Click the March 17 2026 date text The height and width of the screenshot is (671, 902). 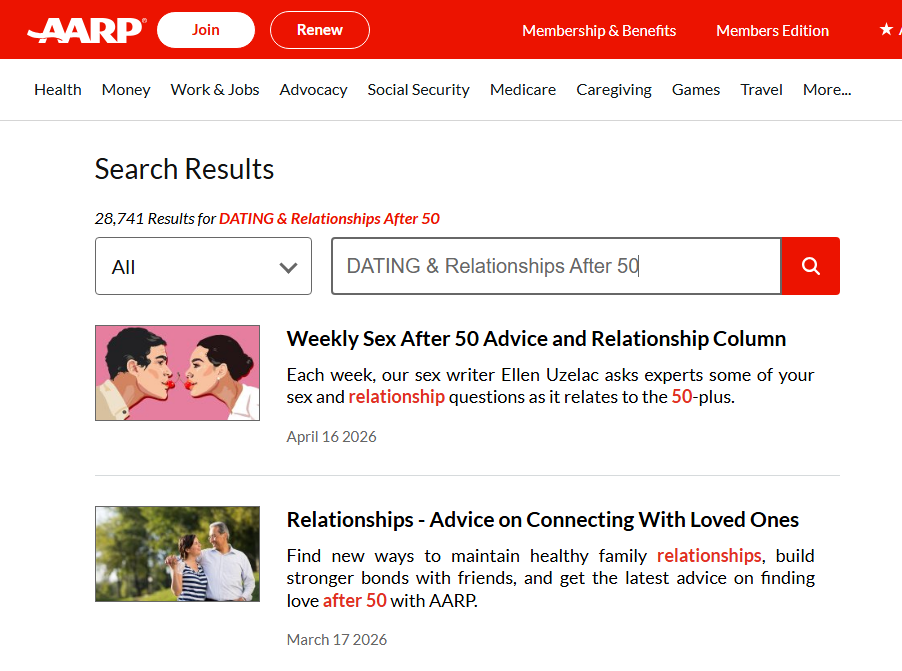pyautogui.click(x=337, y=640)
